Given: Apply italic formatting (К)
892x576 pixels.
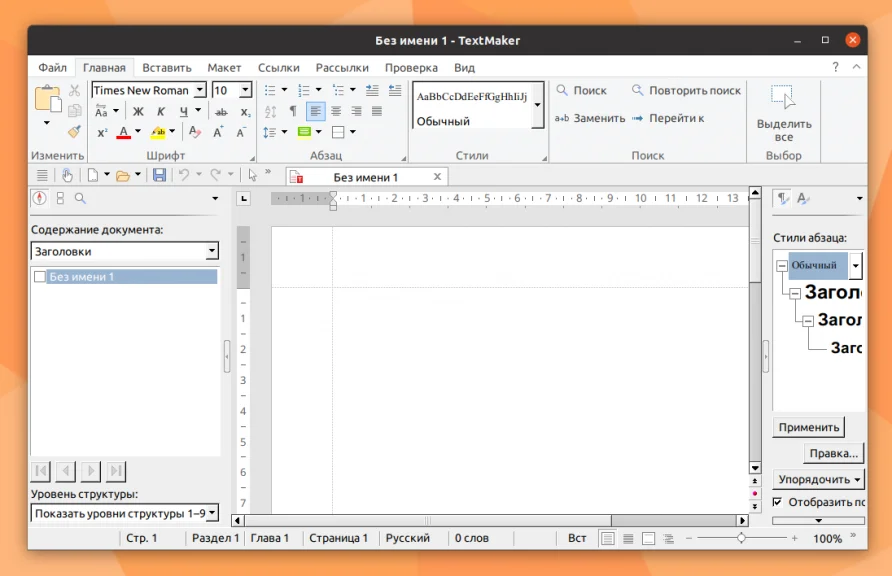Looking at the screenshot, I should click(161, 111).
